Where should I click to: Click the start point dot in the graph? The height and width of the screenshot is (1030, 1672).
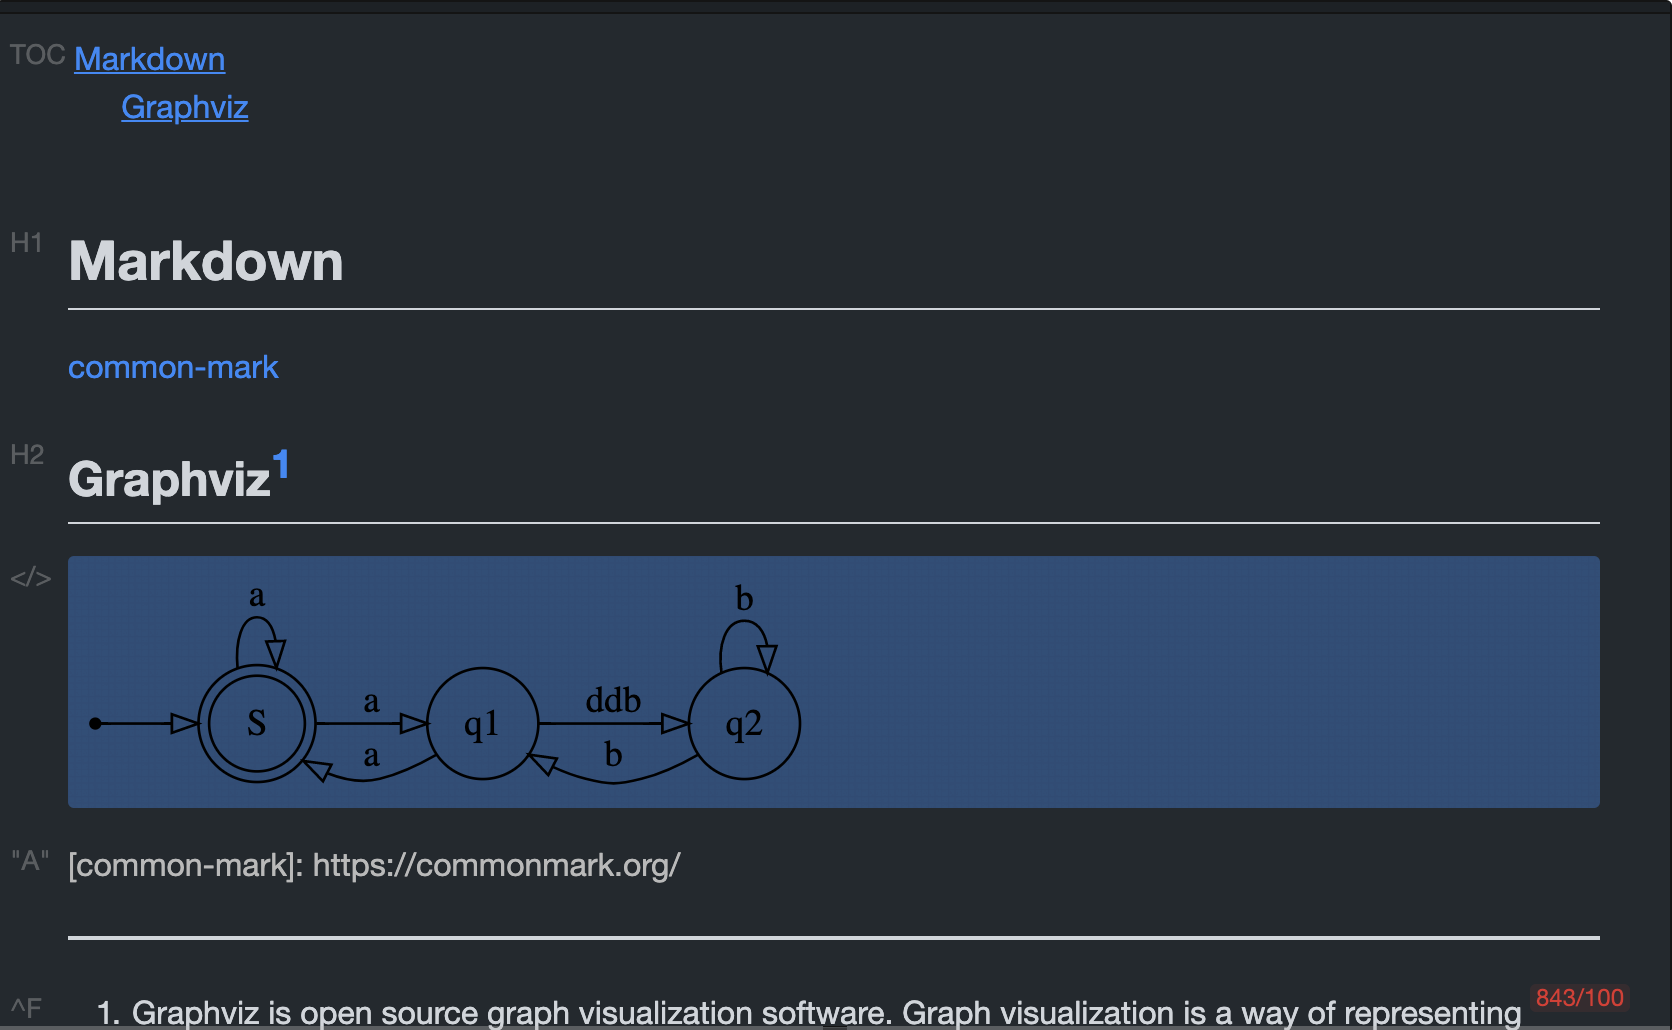click(95, 723)
